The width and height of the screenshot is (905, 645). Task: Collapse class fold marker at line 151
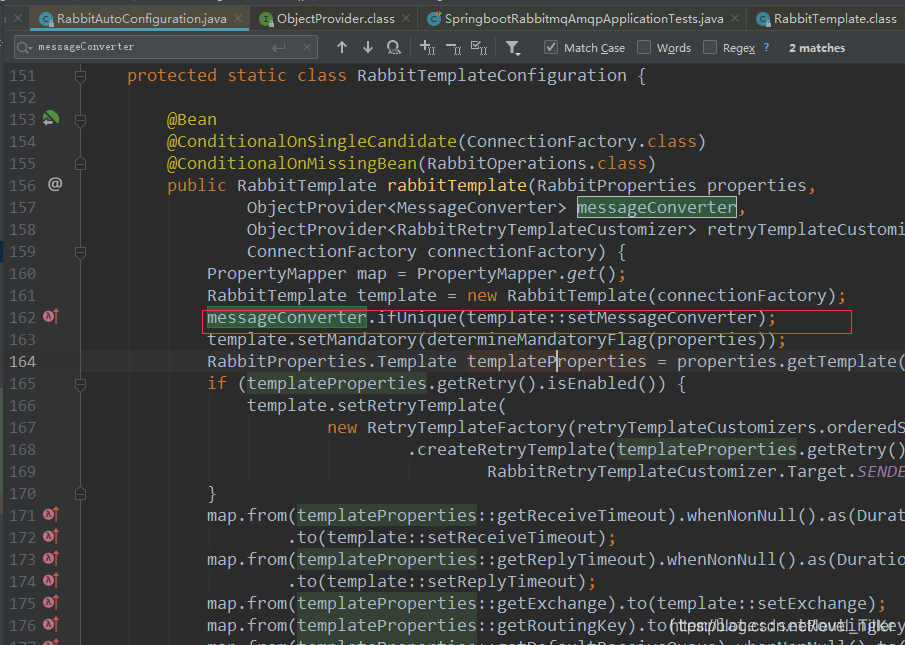point(80,76)
